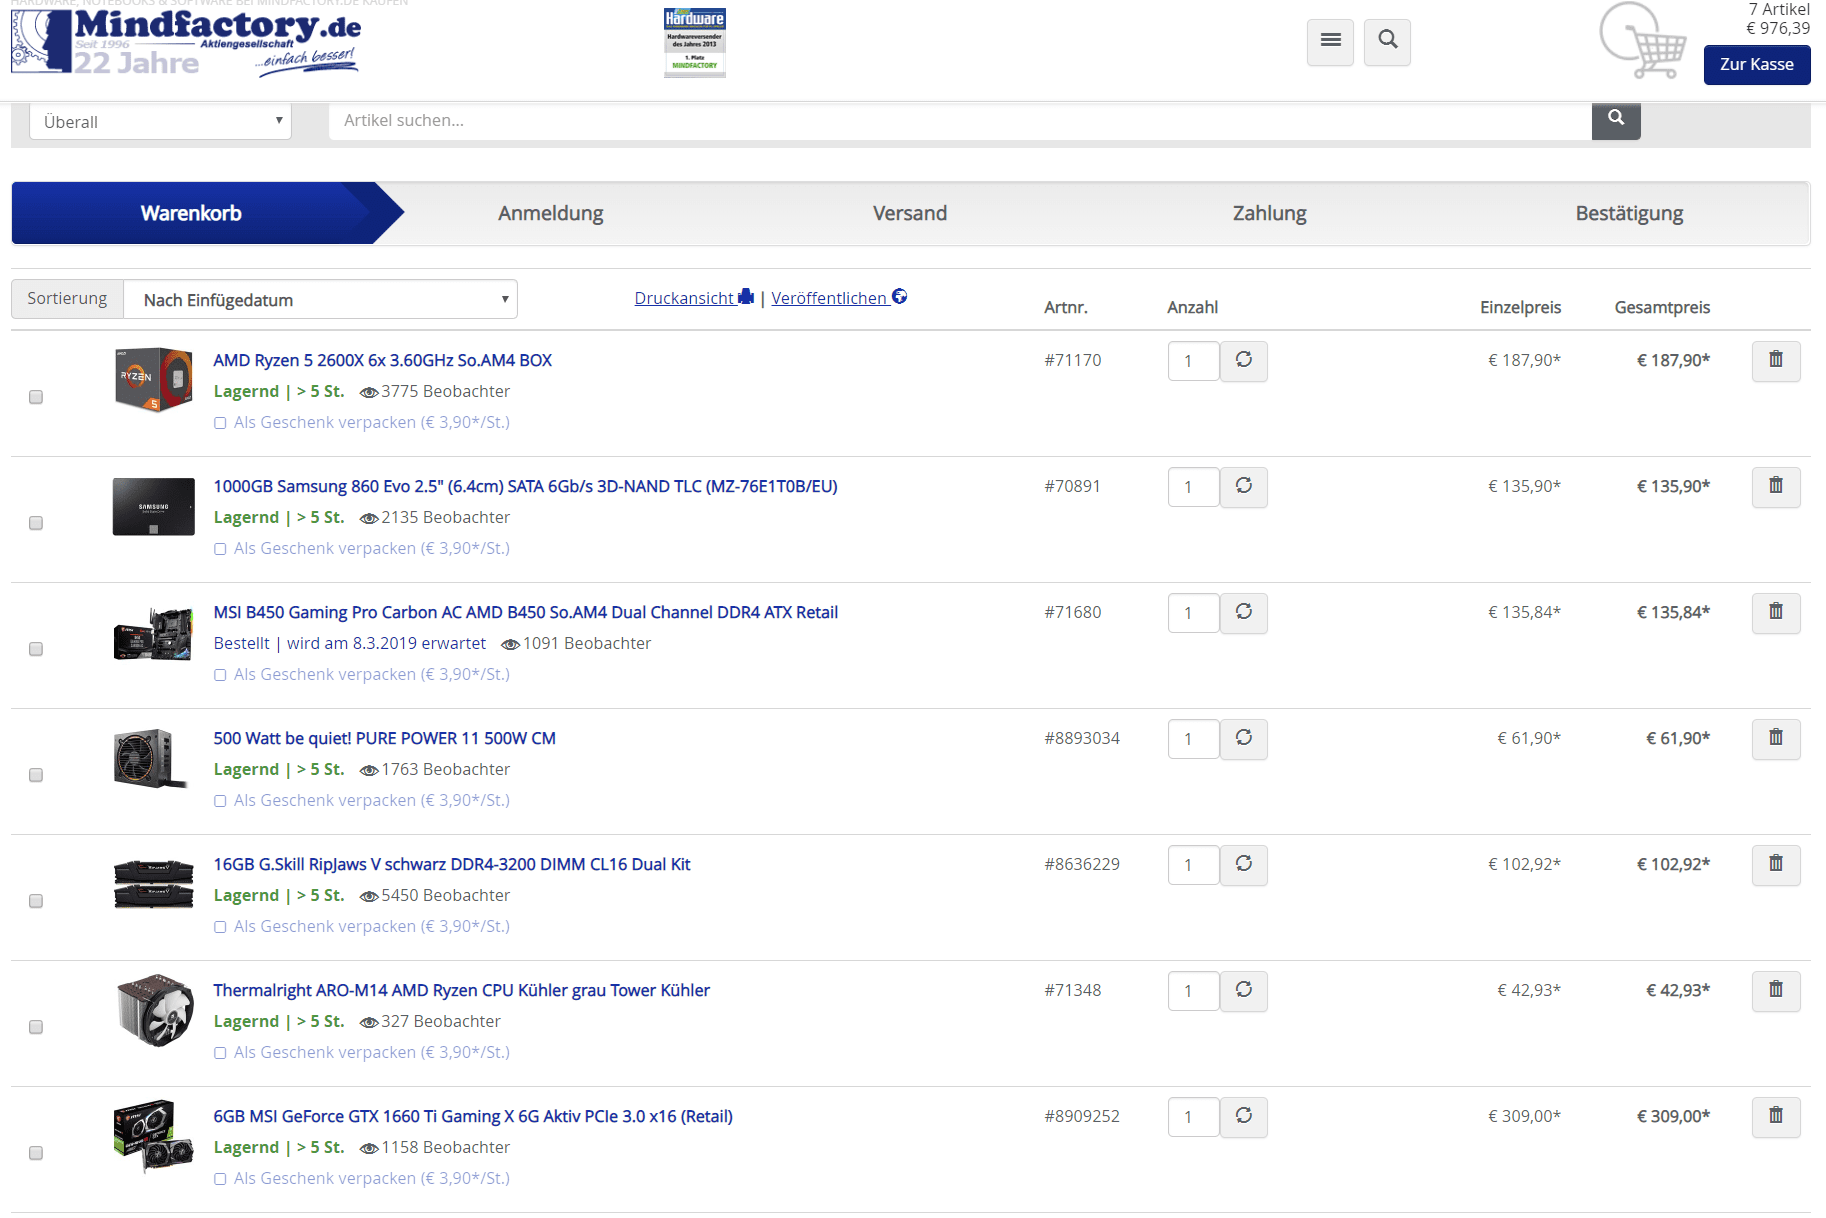Image resolution: width=1826 pixels, height=1218 pixels.
Task: Click the Samsung SSD thumbnail
Action: 153,507
